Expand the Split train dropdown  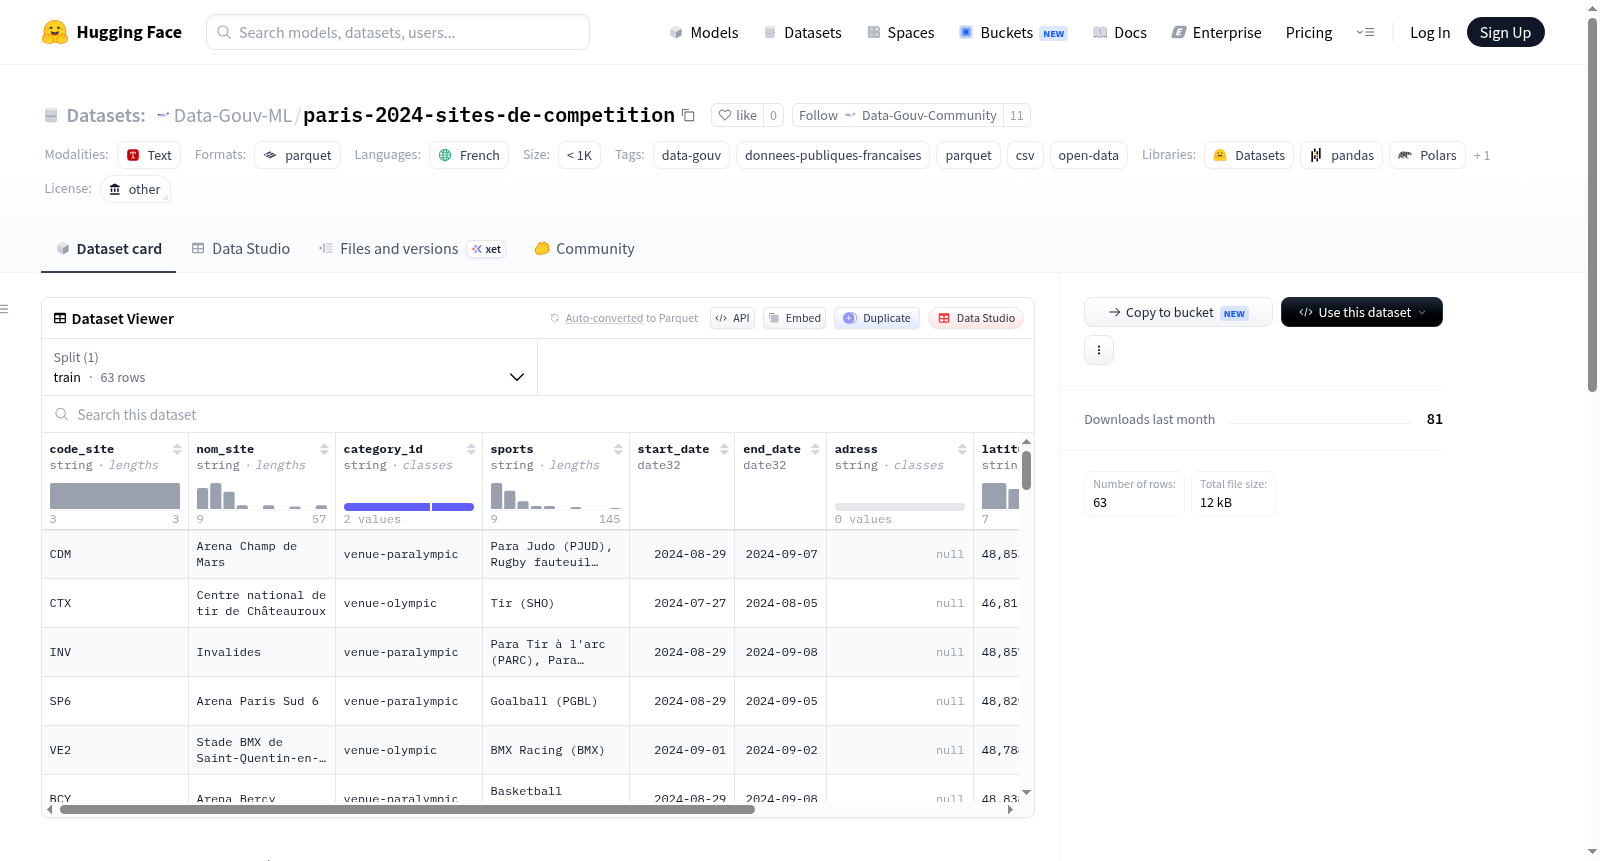pyautogui.click(x=289, y=367)
